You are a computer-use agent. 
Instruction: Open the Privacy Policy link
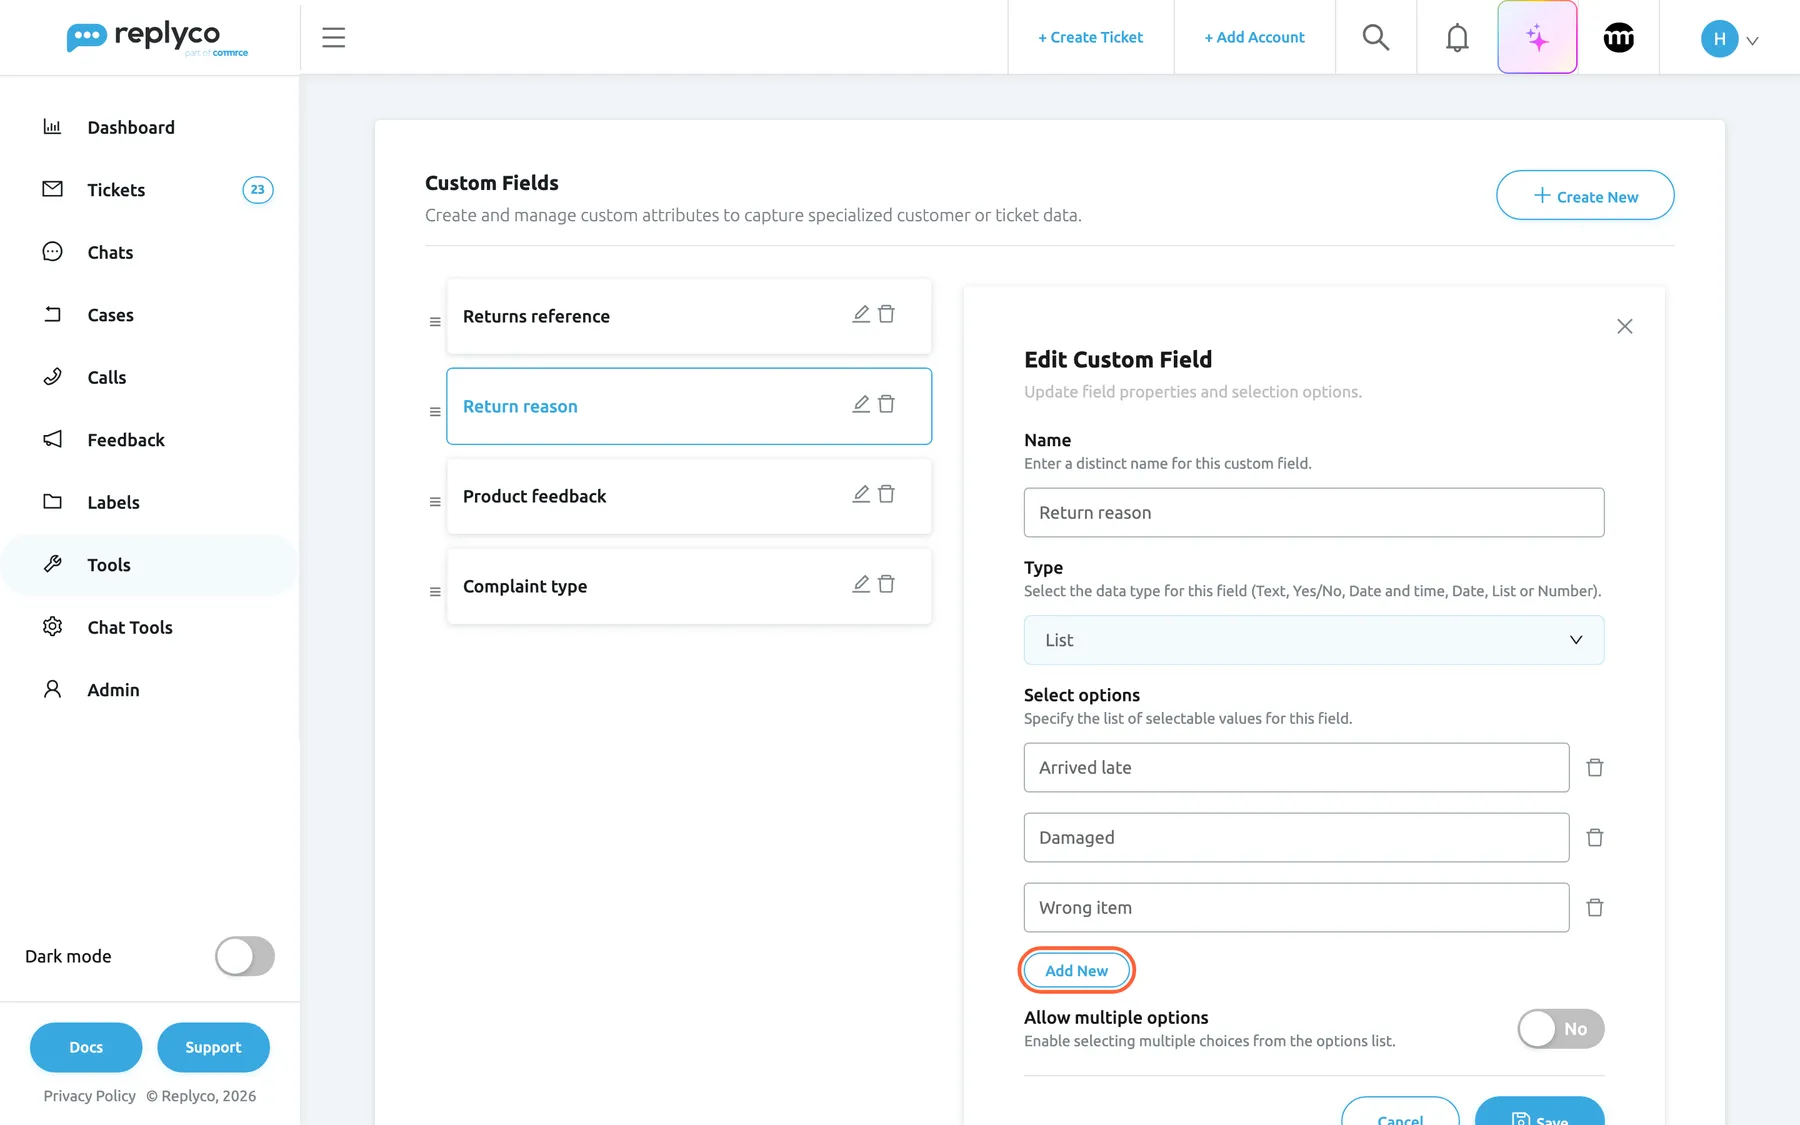pyautogui.click(x=89, y=1096)
